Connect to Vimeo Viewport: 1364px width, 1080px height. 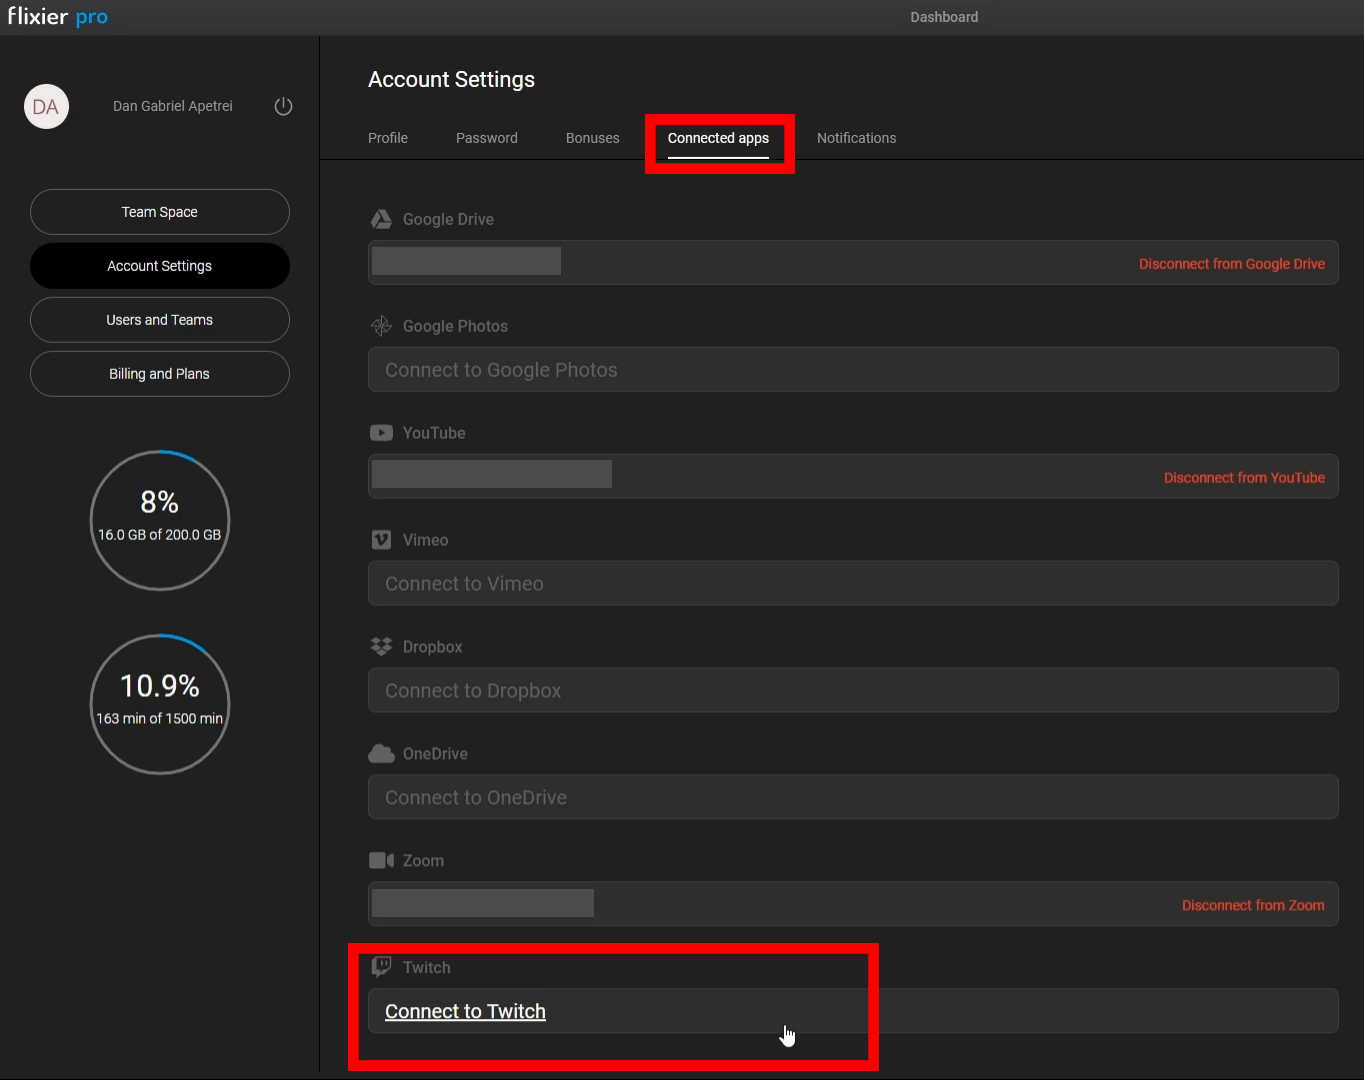click(x=853, y=584)
